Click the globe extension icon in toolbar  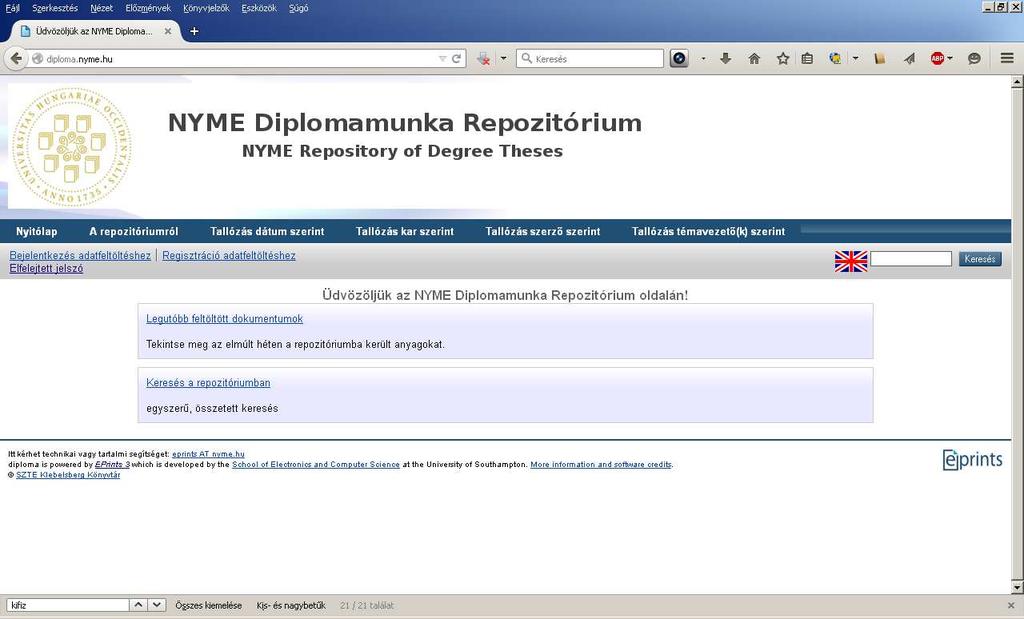click(x=835, y=59)
